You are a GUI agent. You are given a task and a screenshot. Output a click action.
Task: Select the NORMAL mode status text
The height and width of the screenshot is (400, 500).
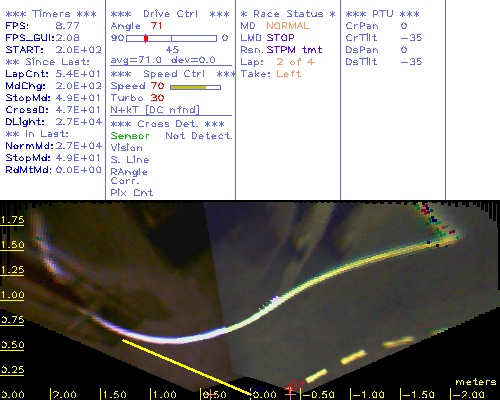coord(288,26)
